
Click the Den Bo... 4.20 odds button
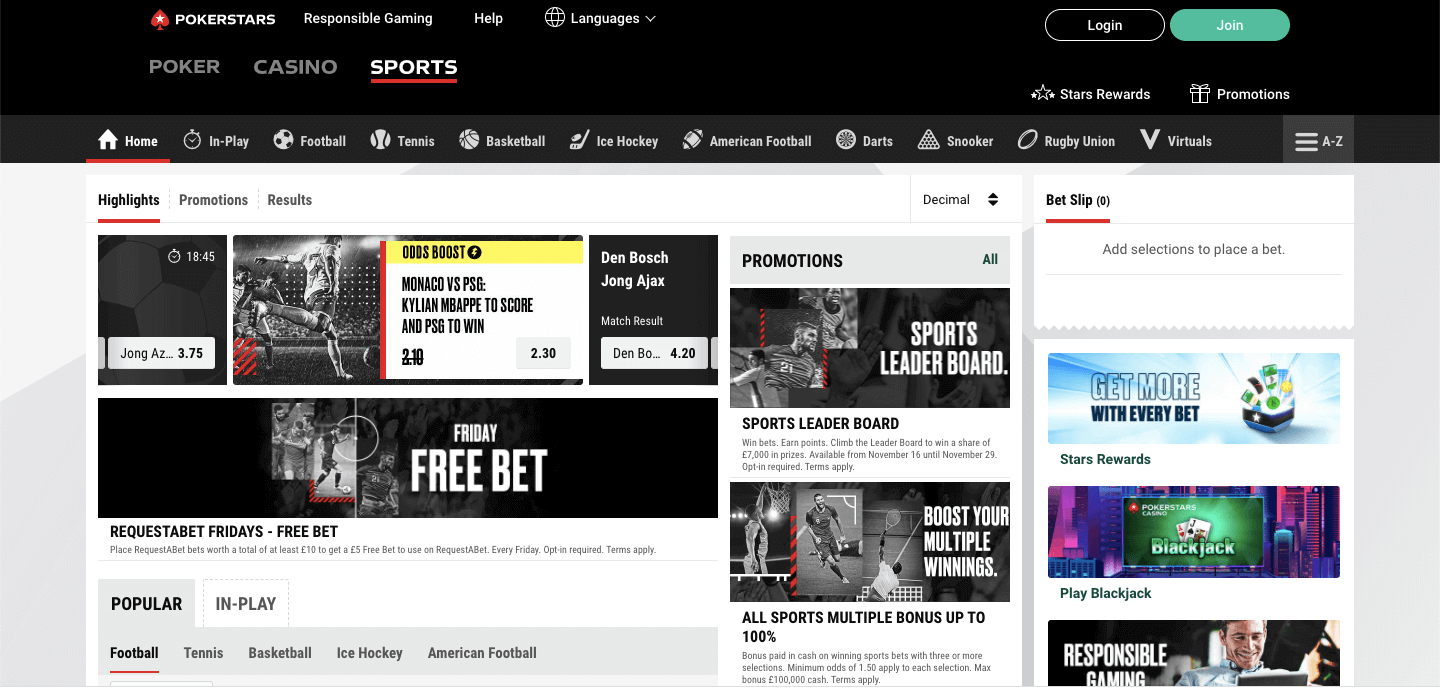click(654, 353)
